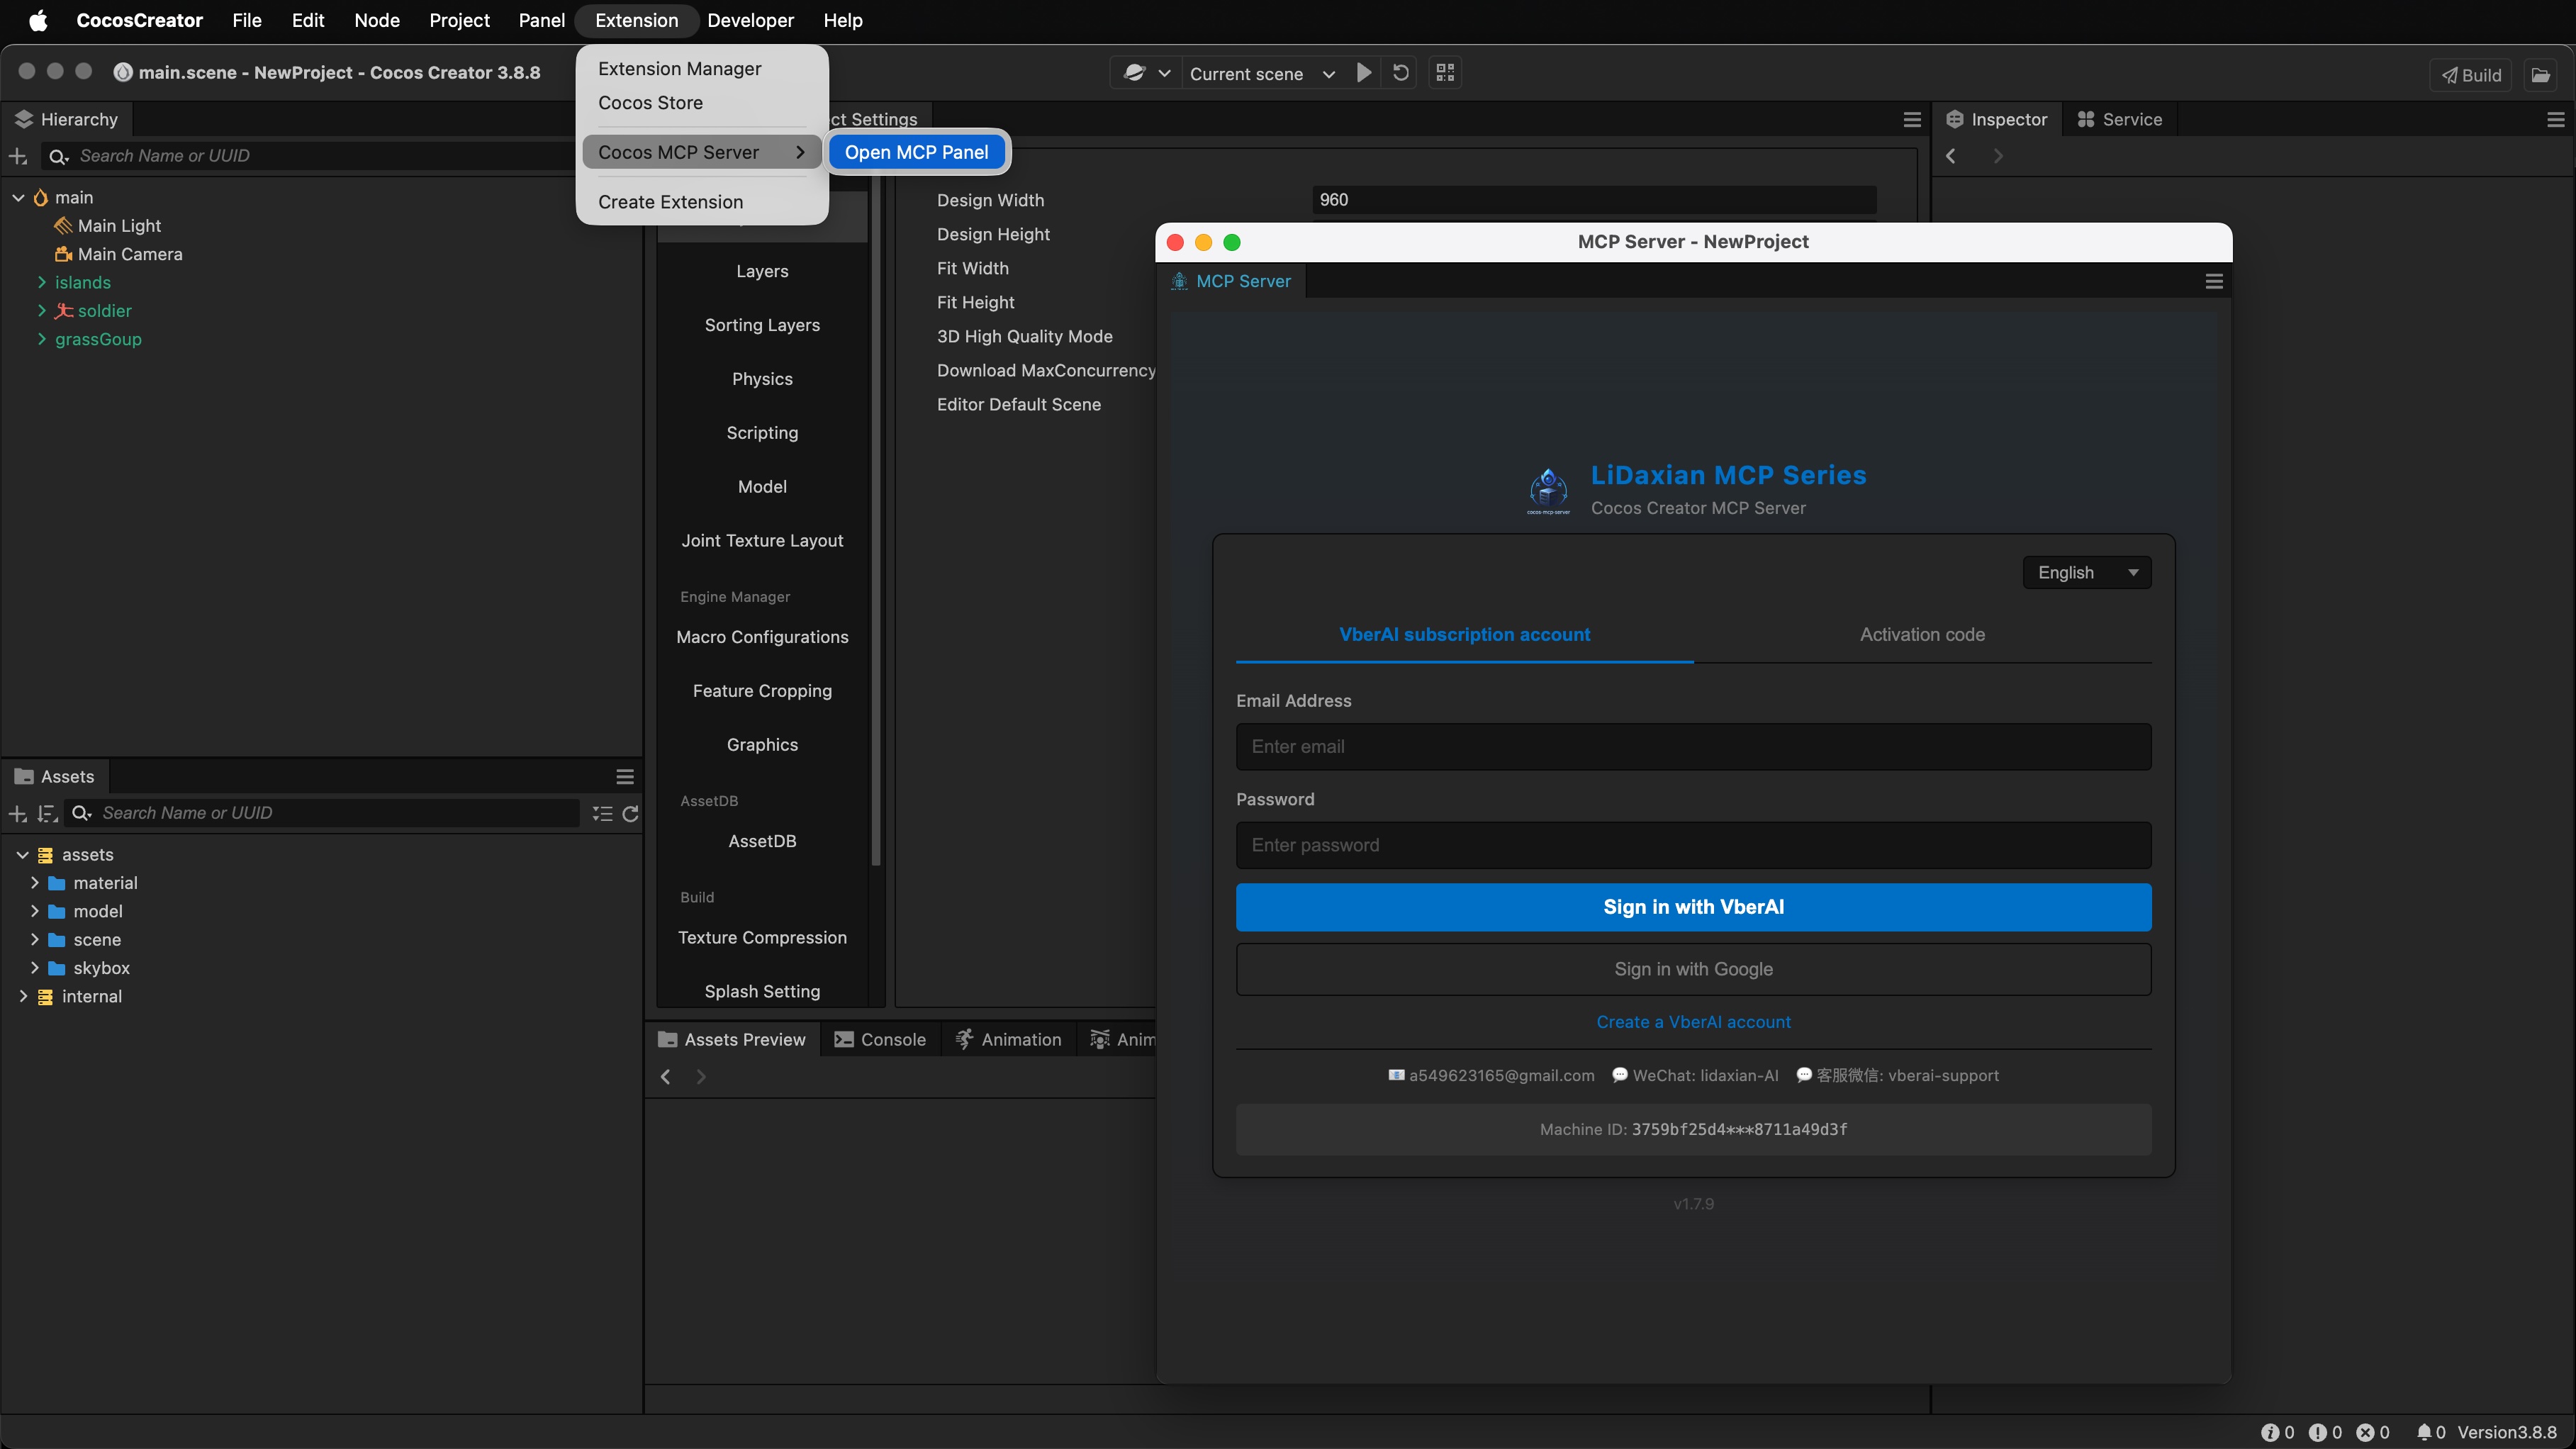Click the refresh Assets icon
The height and width of the screenshot is (1449, 2576).
[630, 814]
